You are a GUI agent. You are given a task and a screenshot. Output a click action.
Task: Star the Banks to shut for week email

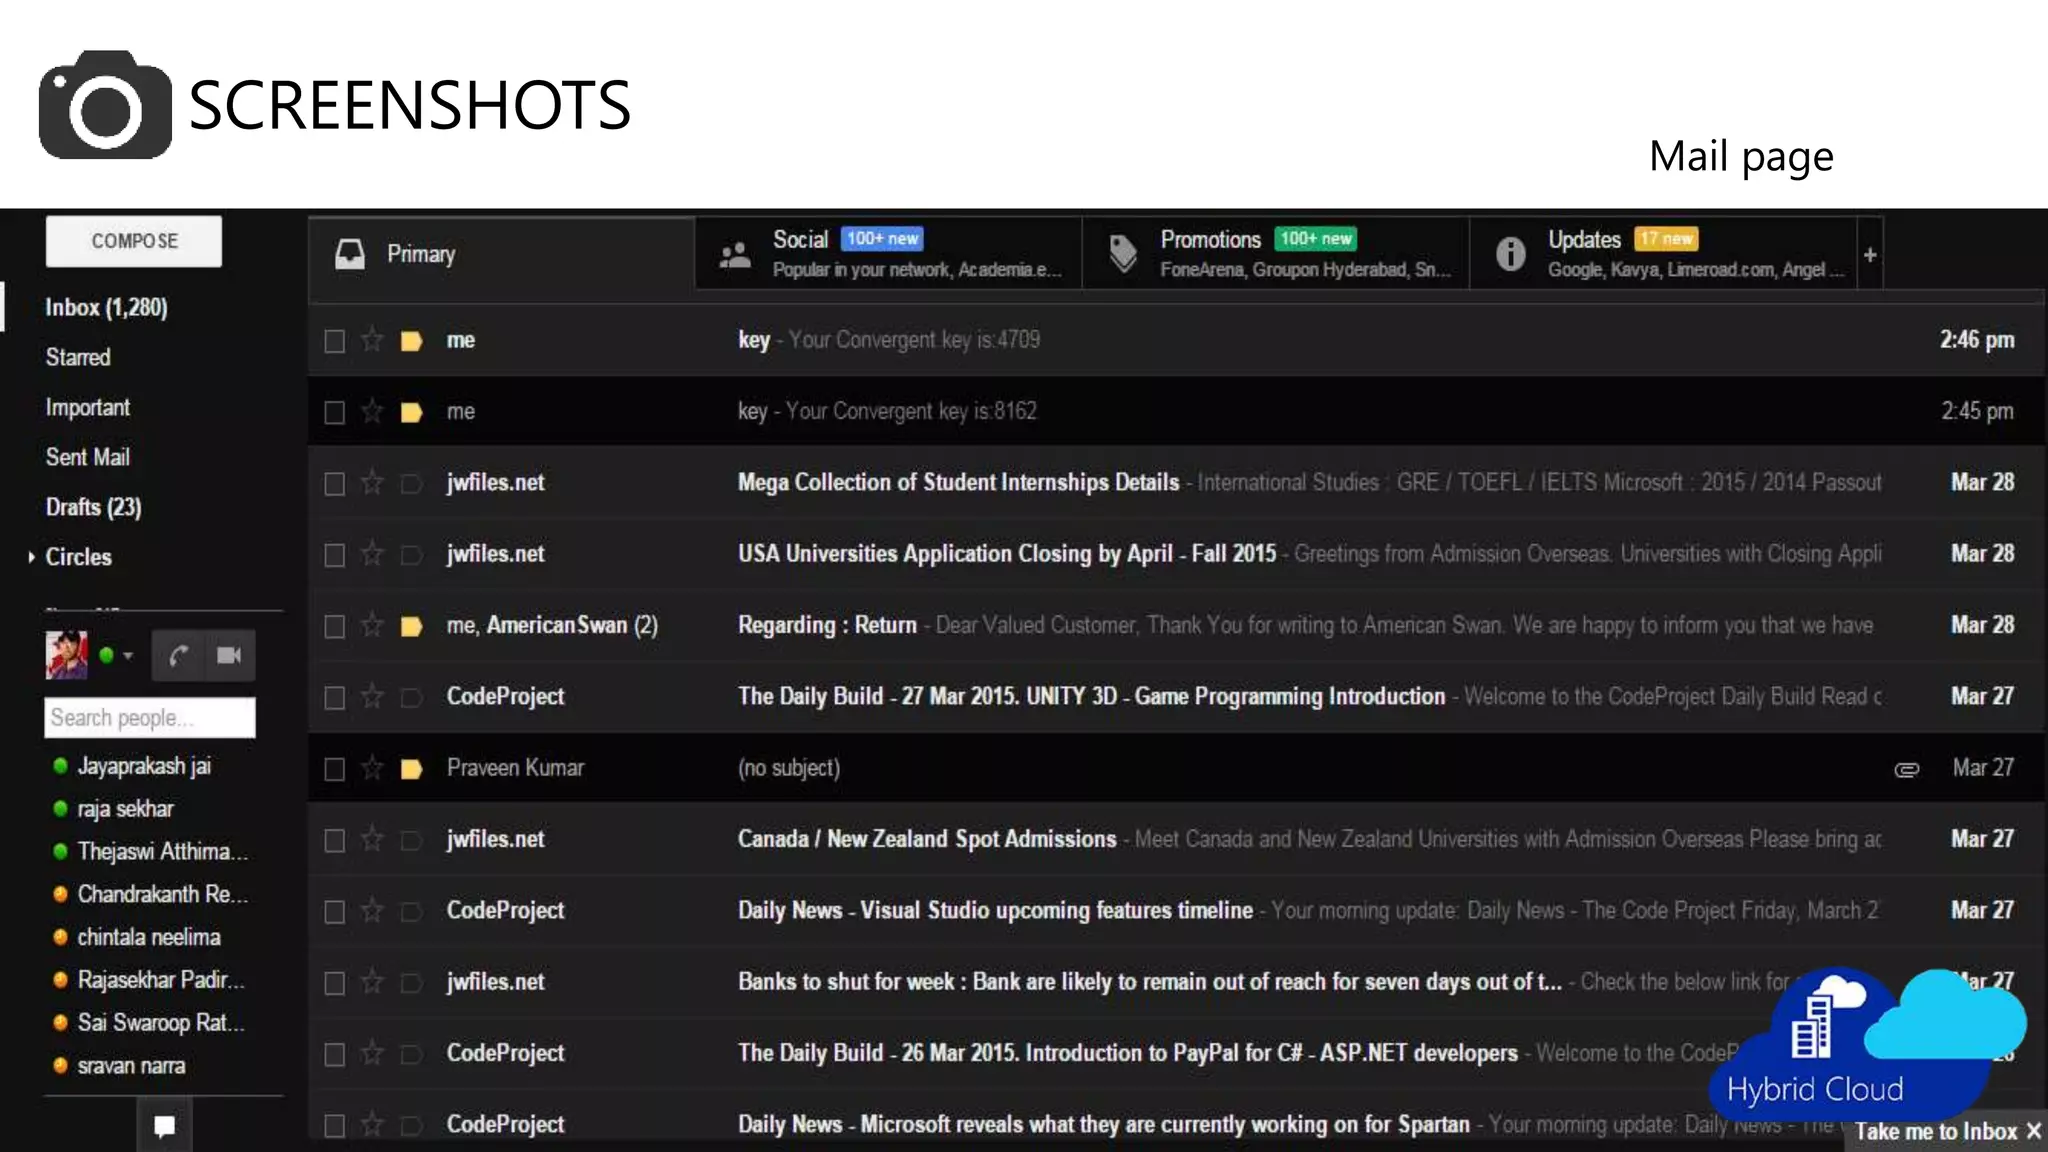372,982
